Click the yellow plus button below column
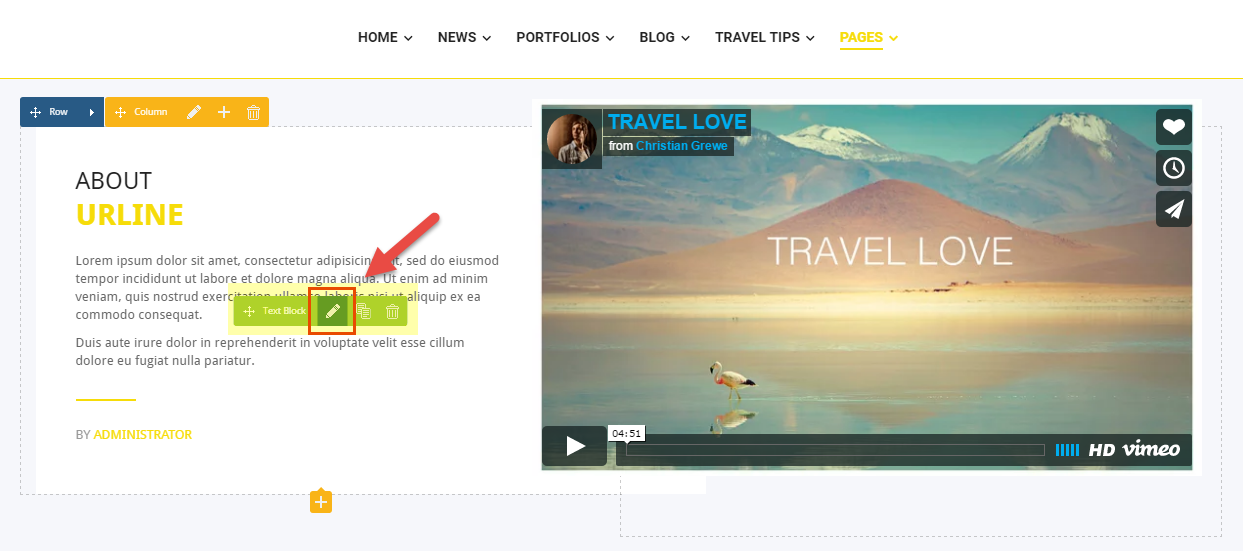 (x=320, y=502)
